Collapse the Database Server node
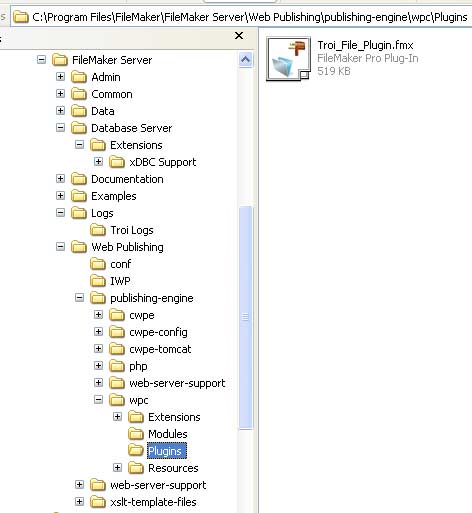The width and height of the screenshot is (472, 513). (x=60, y=128)
